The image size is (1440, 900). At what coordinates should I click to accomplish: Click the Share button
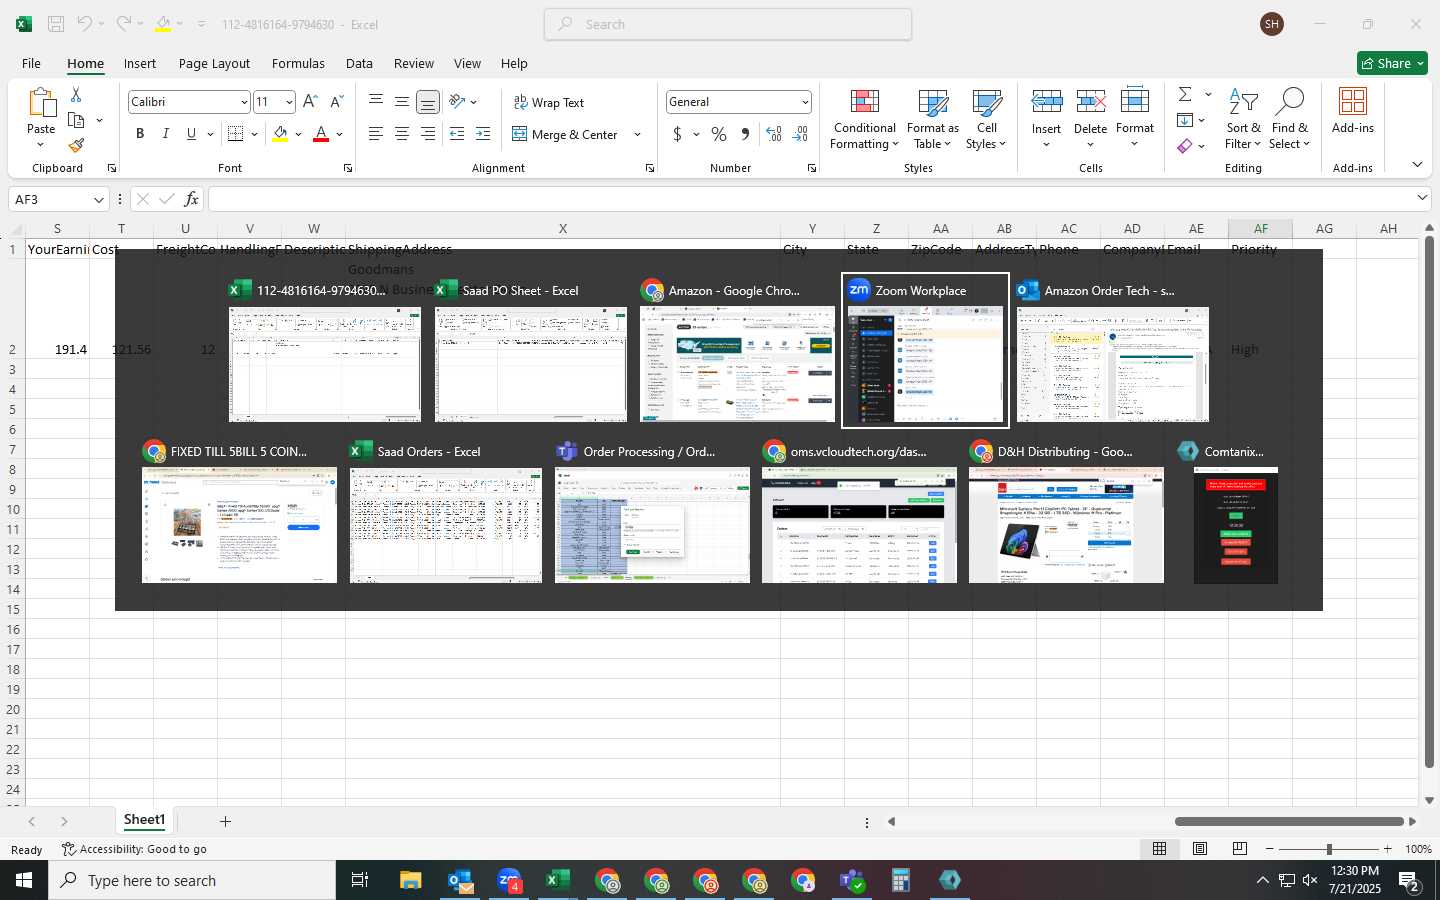[1392, 63]
